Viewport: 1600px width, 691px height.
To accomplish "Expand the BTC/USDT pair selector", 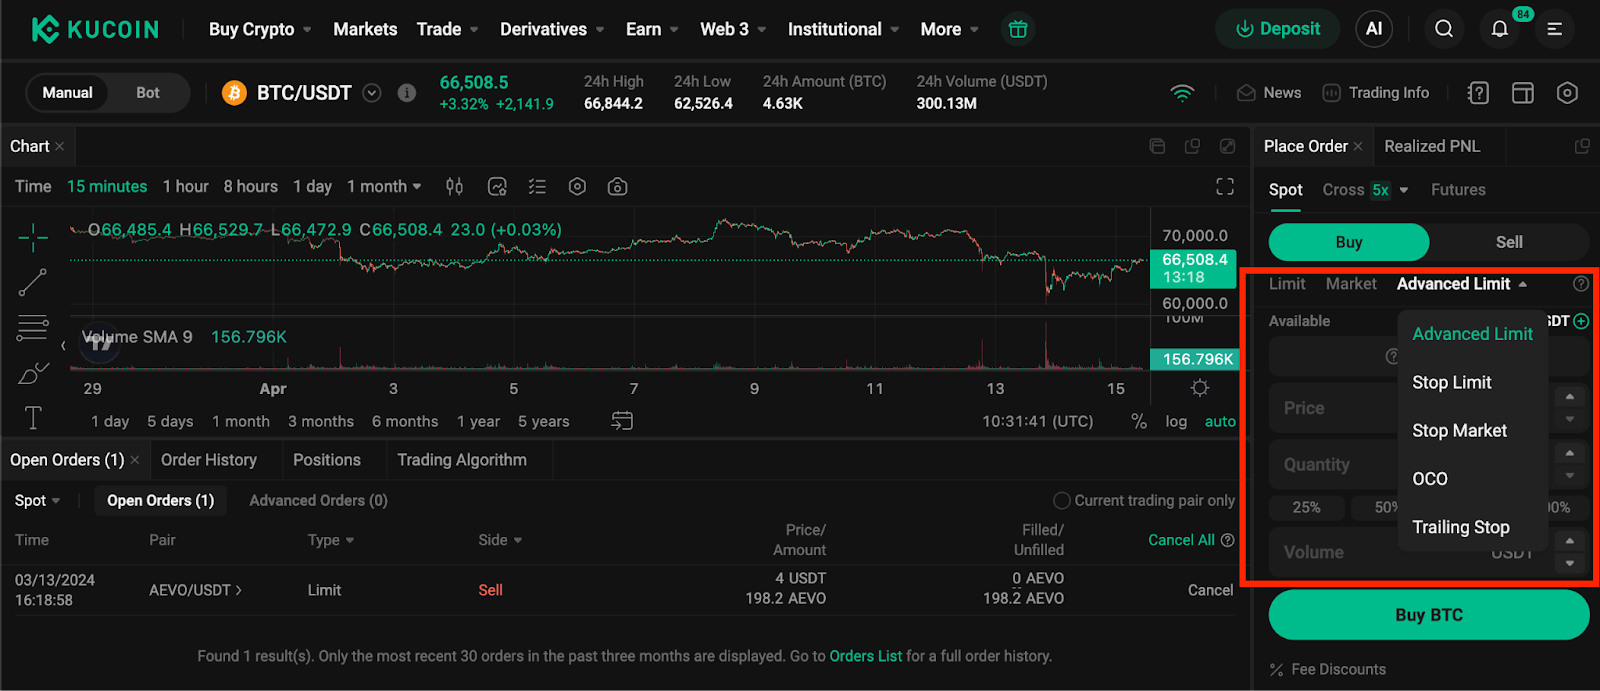I will click(371, 93).
